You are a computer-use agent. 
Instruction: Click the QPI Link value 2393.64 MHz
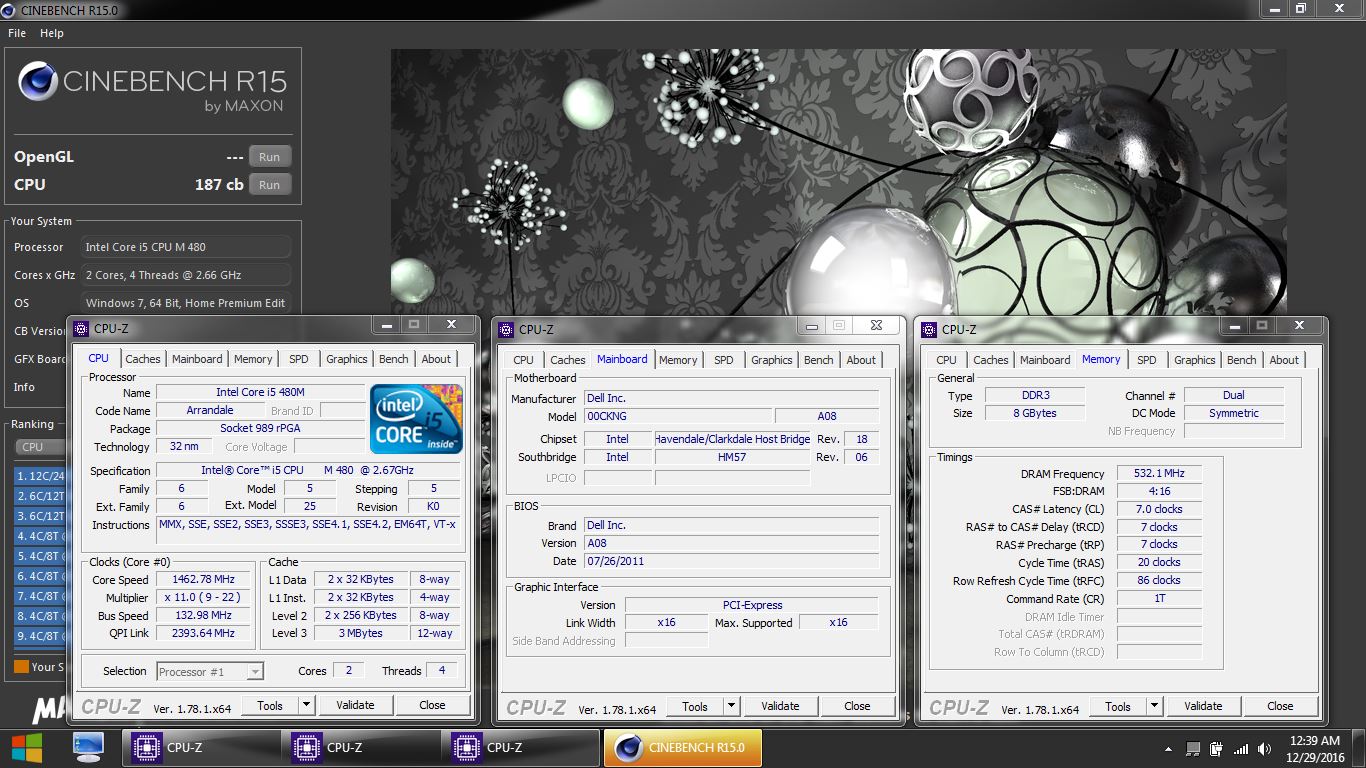coord(204,633)
